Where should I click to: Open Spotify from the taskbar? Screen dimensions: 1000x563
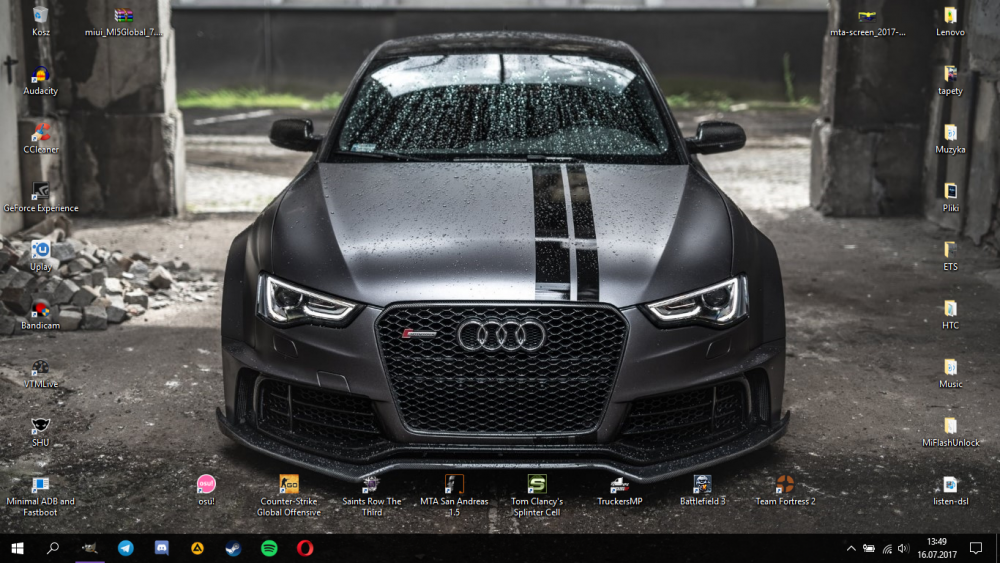pos(269,548)
